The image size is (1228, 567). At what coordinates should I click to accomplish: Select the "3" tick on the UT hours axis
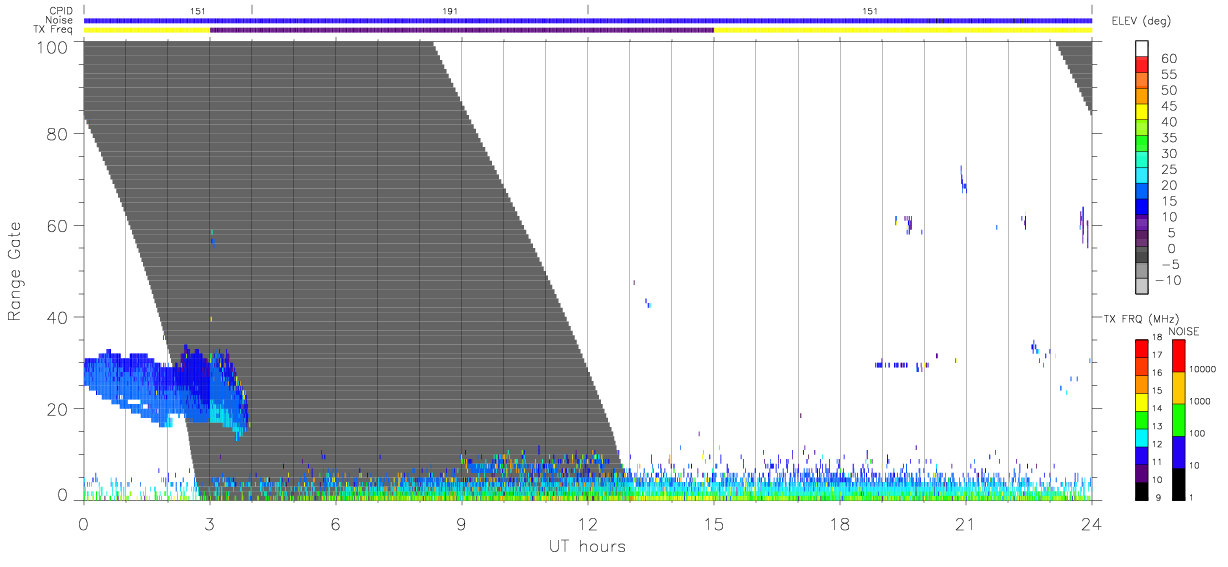tap(209, 524)
